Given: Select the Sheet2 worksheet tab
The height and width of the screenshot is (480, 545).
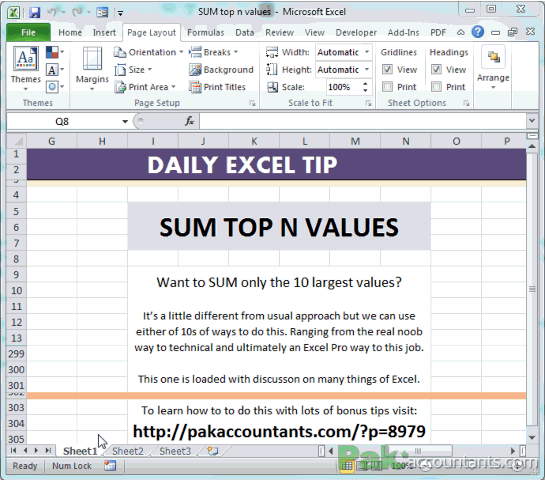Looking at the screenshot, I should [128, 451].
